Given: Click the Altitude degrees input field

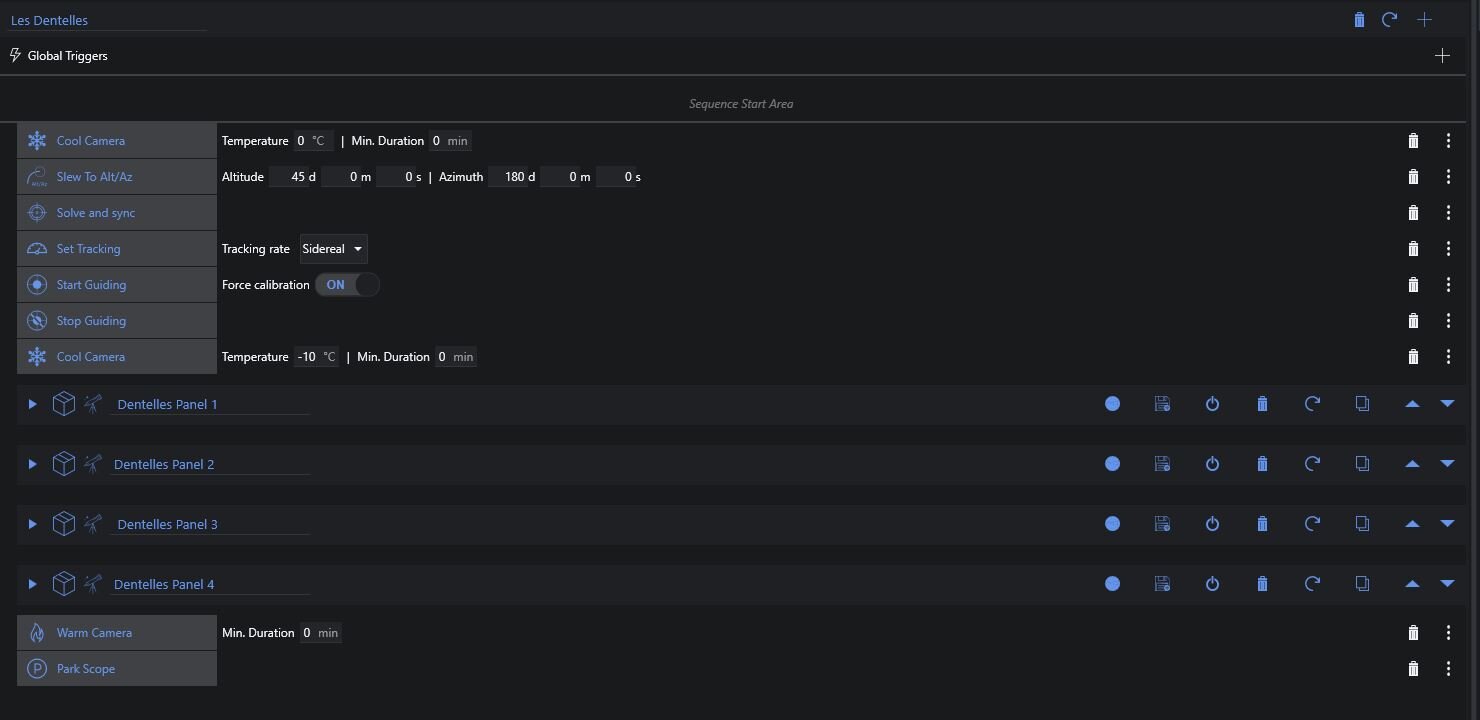Looking at the screenshot, I should pos(288,177).
